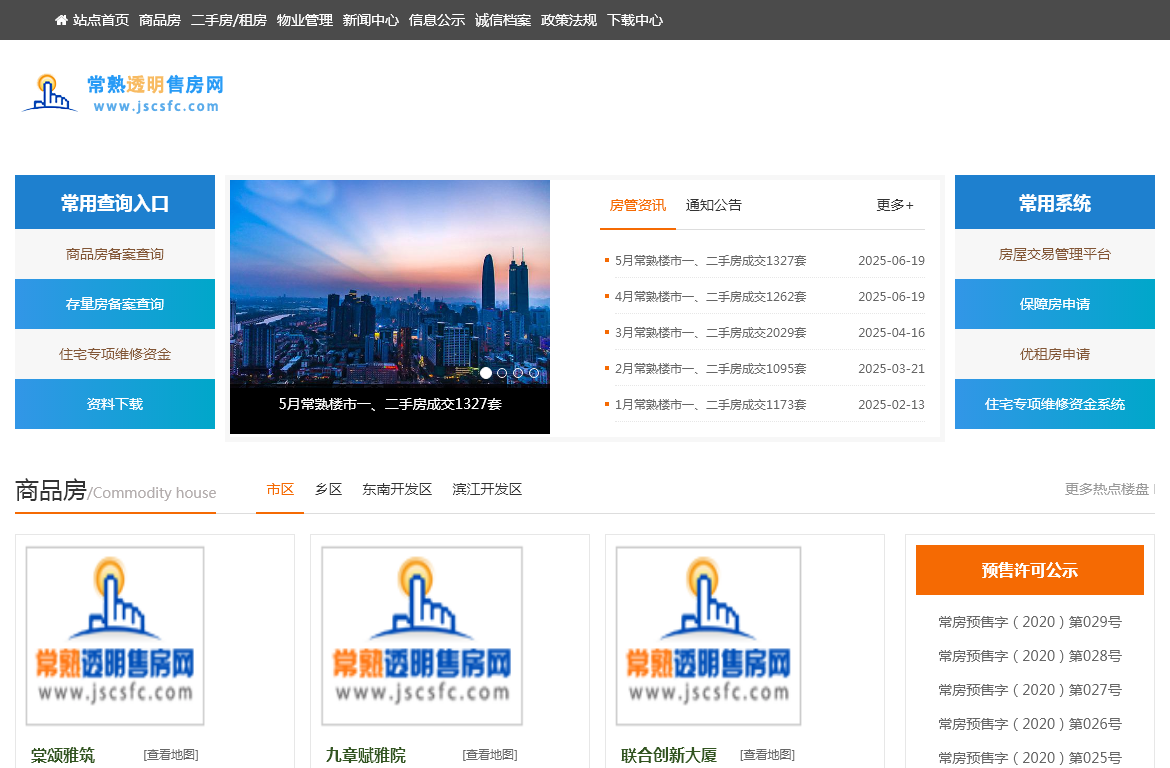Click the 联合创新大厦 placeholder image

tap(708, 634)
